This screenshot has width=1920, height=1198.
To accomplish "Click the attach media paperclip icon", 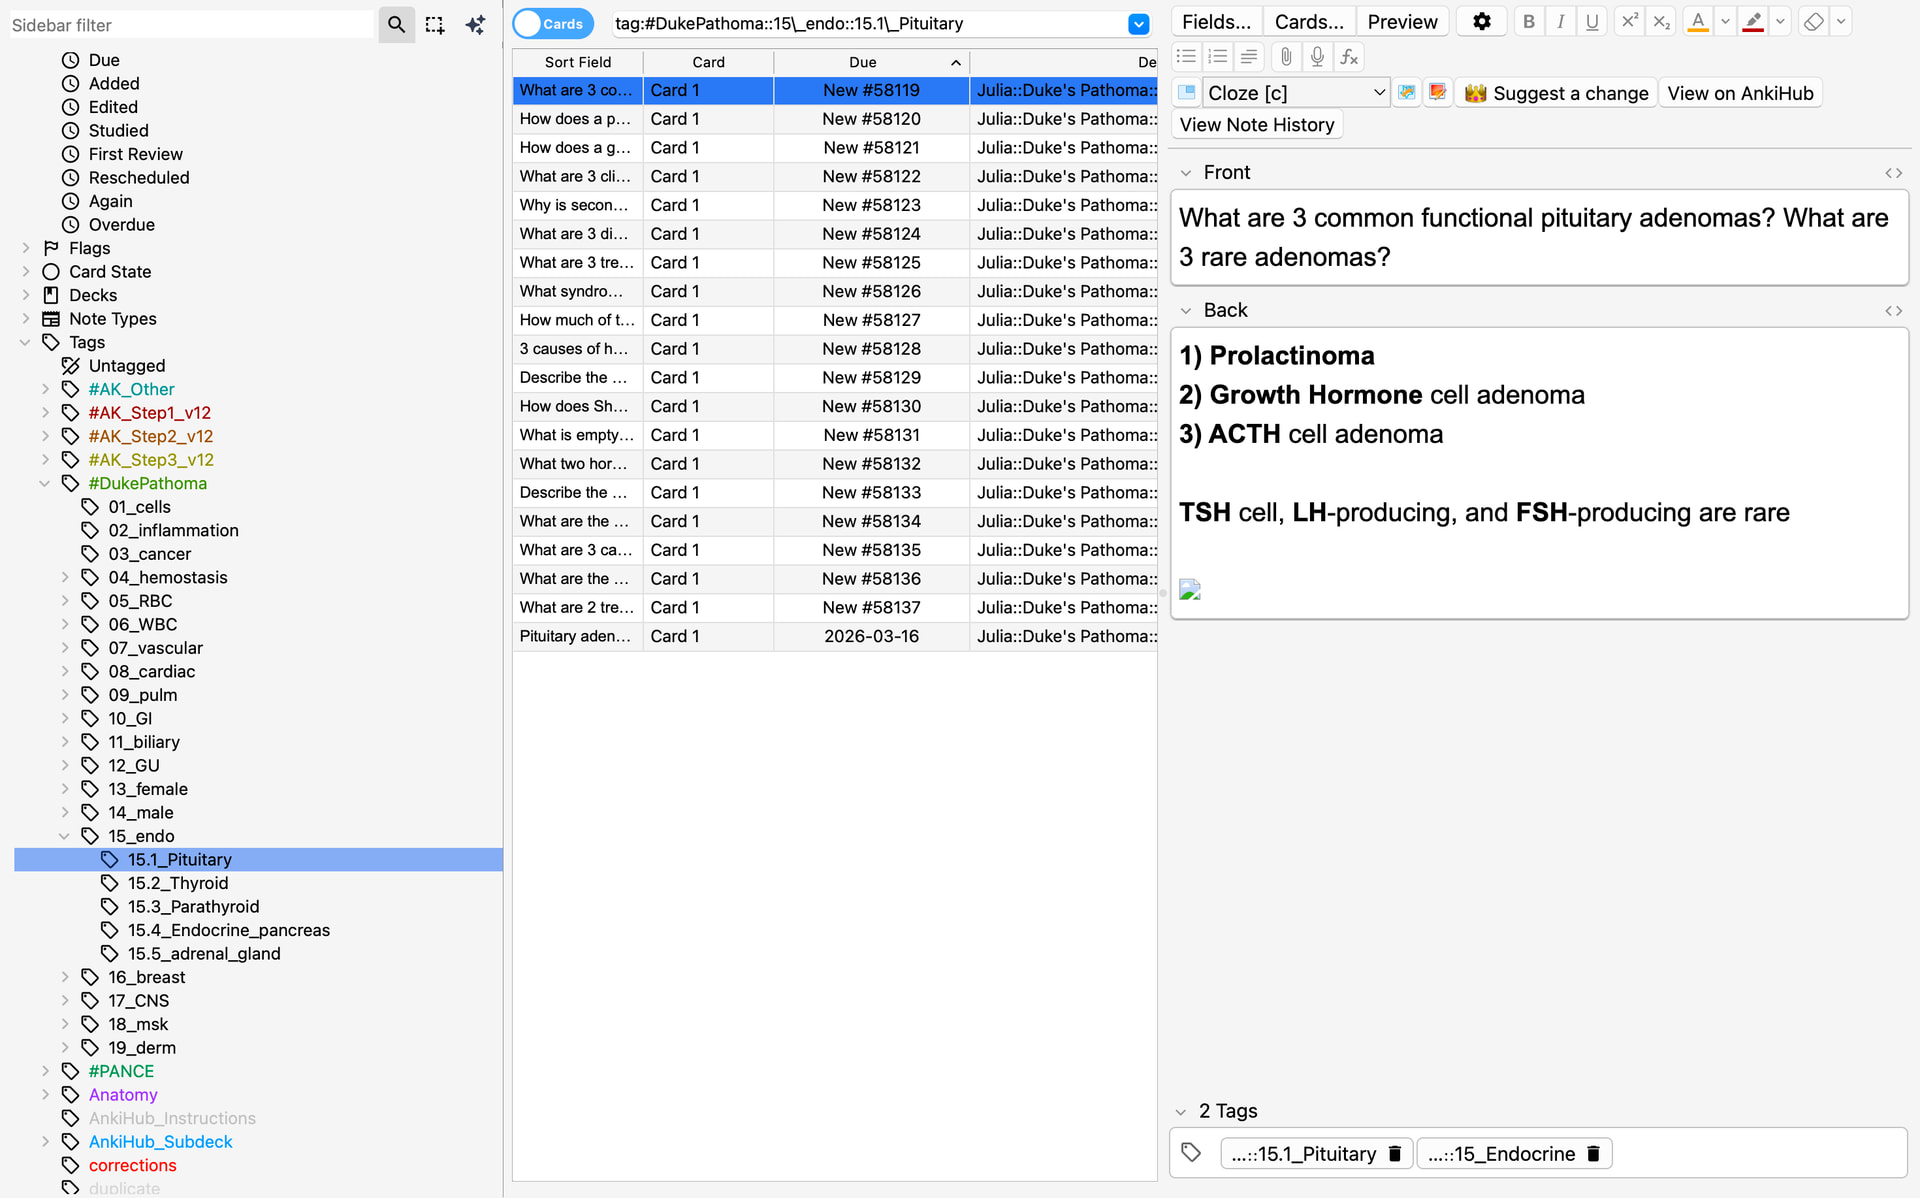I will coord(1286,57).
